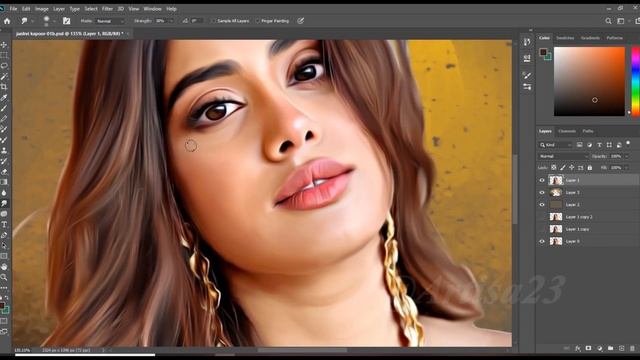
Task: Select the Layer 1 copy layer row
Action: point(588,229)
